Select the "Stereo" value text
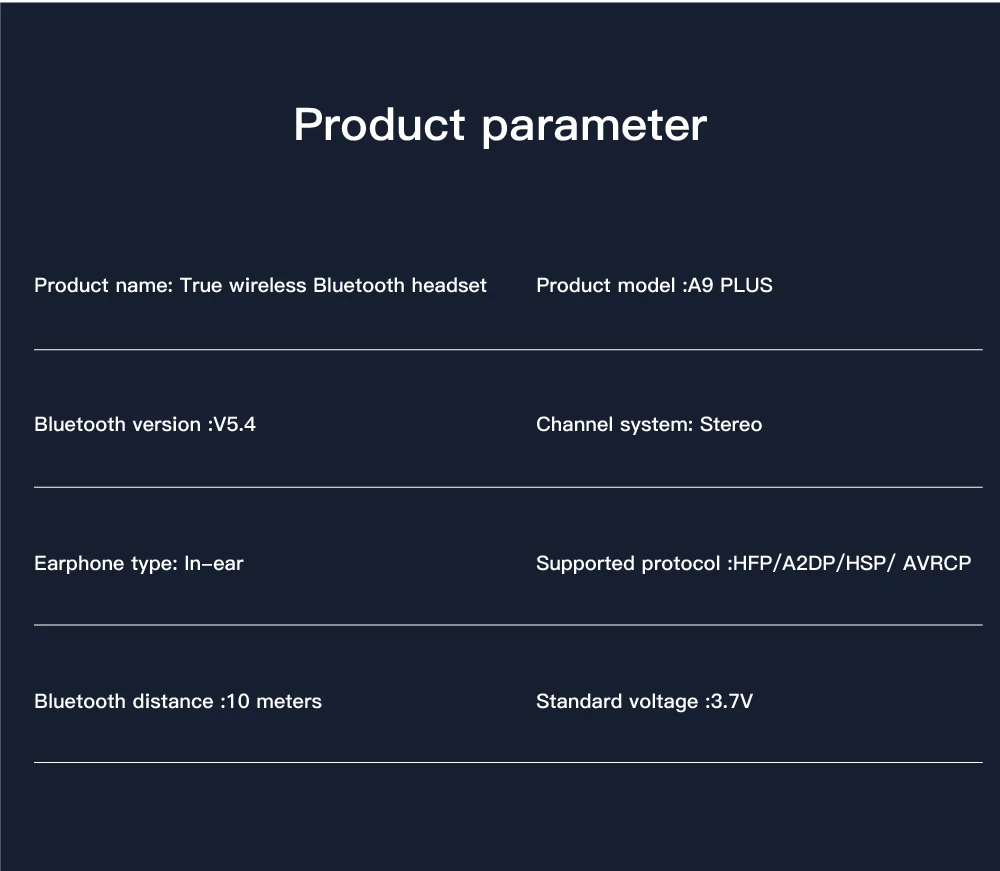This screenshot has width=1000, height=871. click(731, 424)
